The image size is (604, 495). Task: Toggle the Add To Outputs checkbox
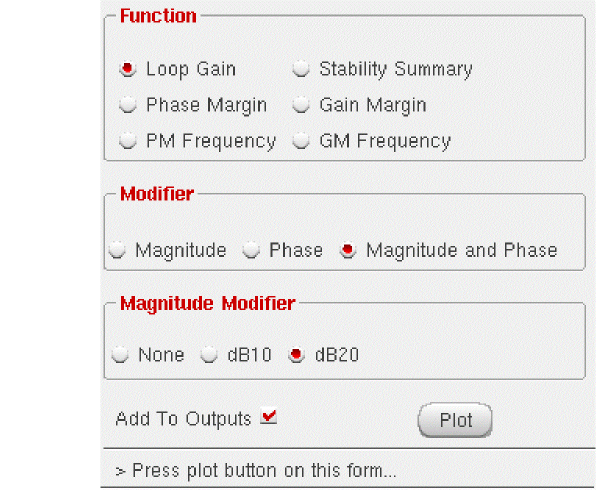click(x=268, y=419)
